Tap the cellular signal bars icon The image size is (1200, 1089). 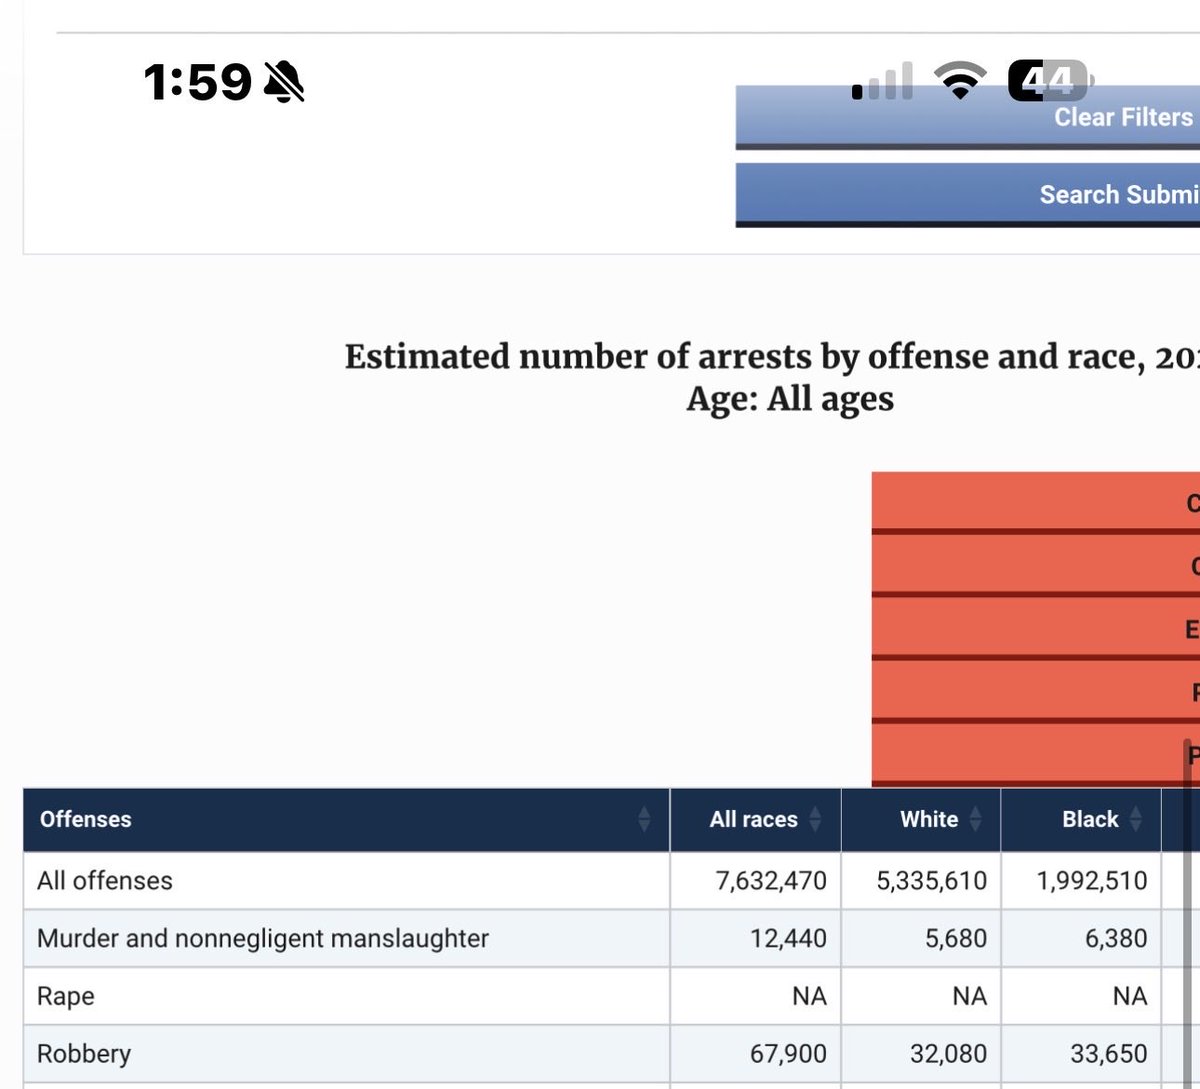882,82
